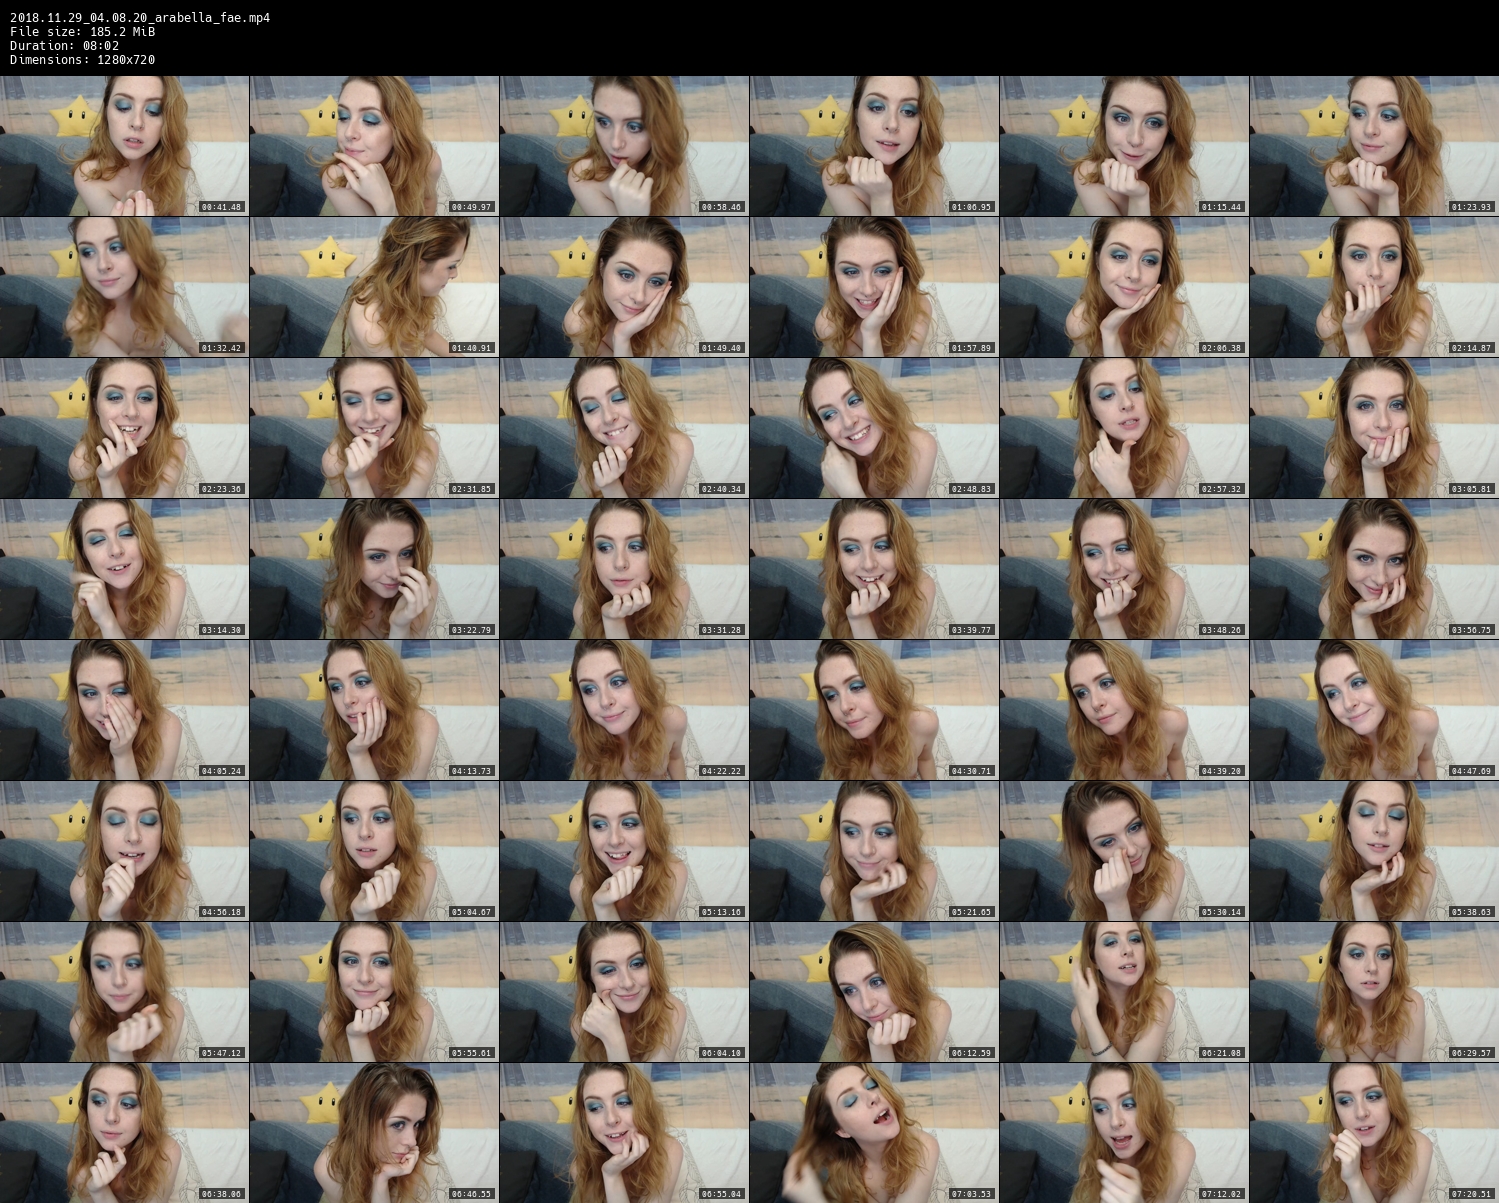Pick the thumbnail timestamped 04:39.20
Viewport: 1499px width, 1203px height.
click(1124, 710)
